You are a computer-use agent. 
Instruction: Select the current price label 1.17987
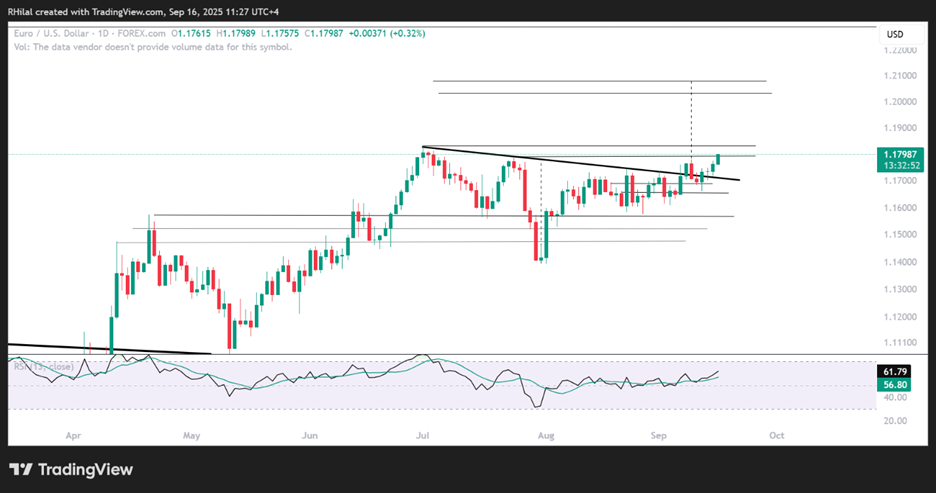pos(895,154)
